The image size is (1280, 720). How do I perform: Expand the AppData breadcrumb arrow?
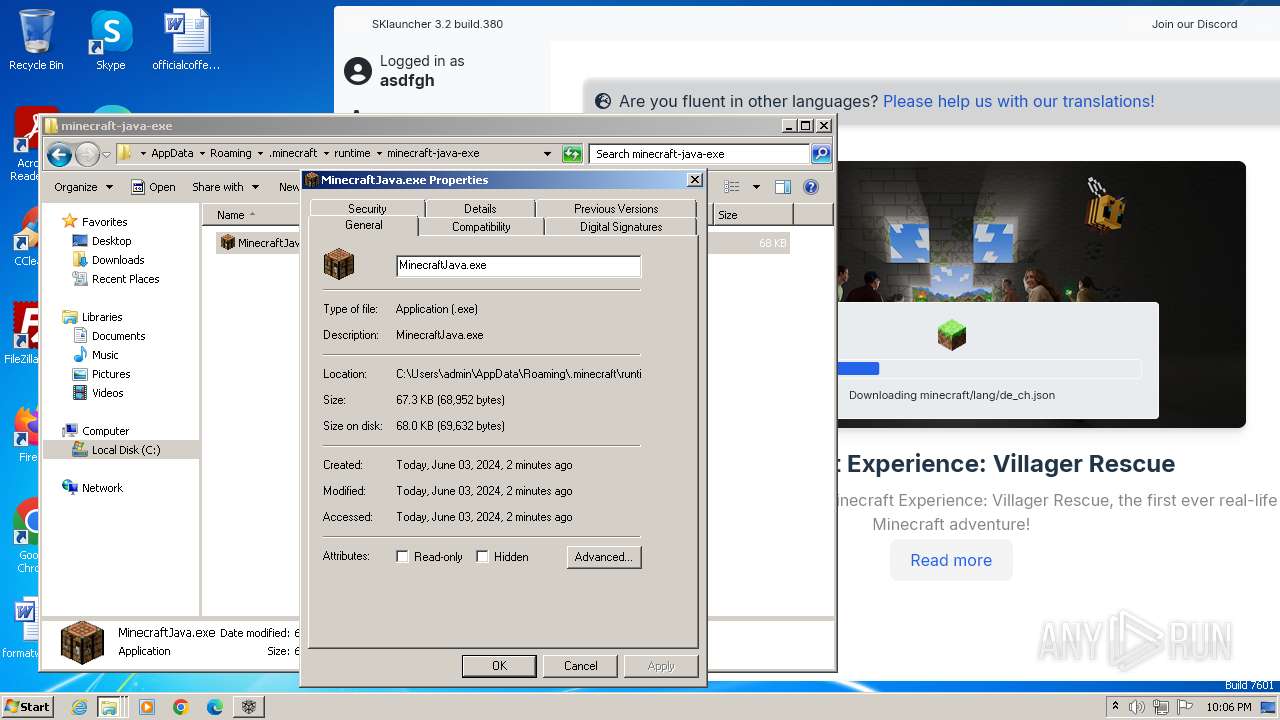point(202,154)
